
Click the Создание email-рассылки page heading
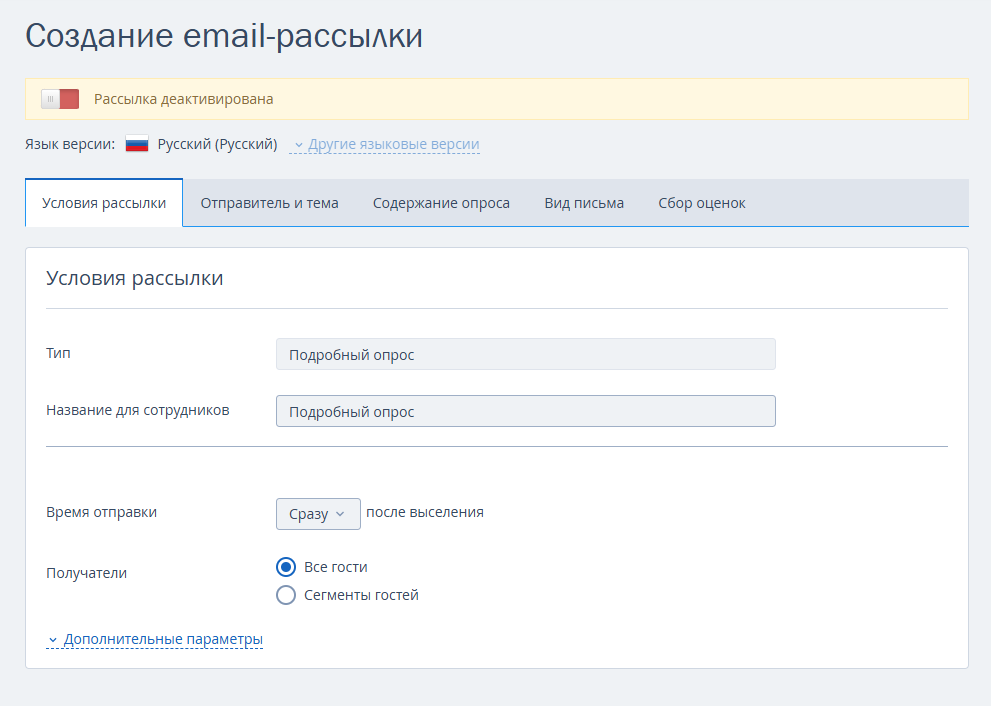click(224, 36)
